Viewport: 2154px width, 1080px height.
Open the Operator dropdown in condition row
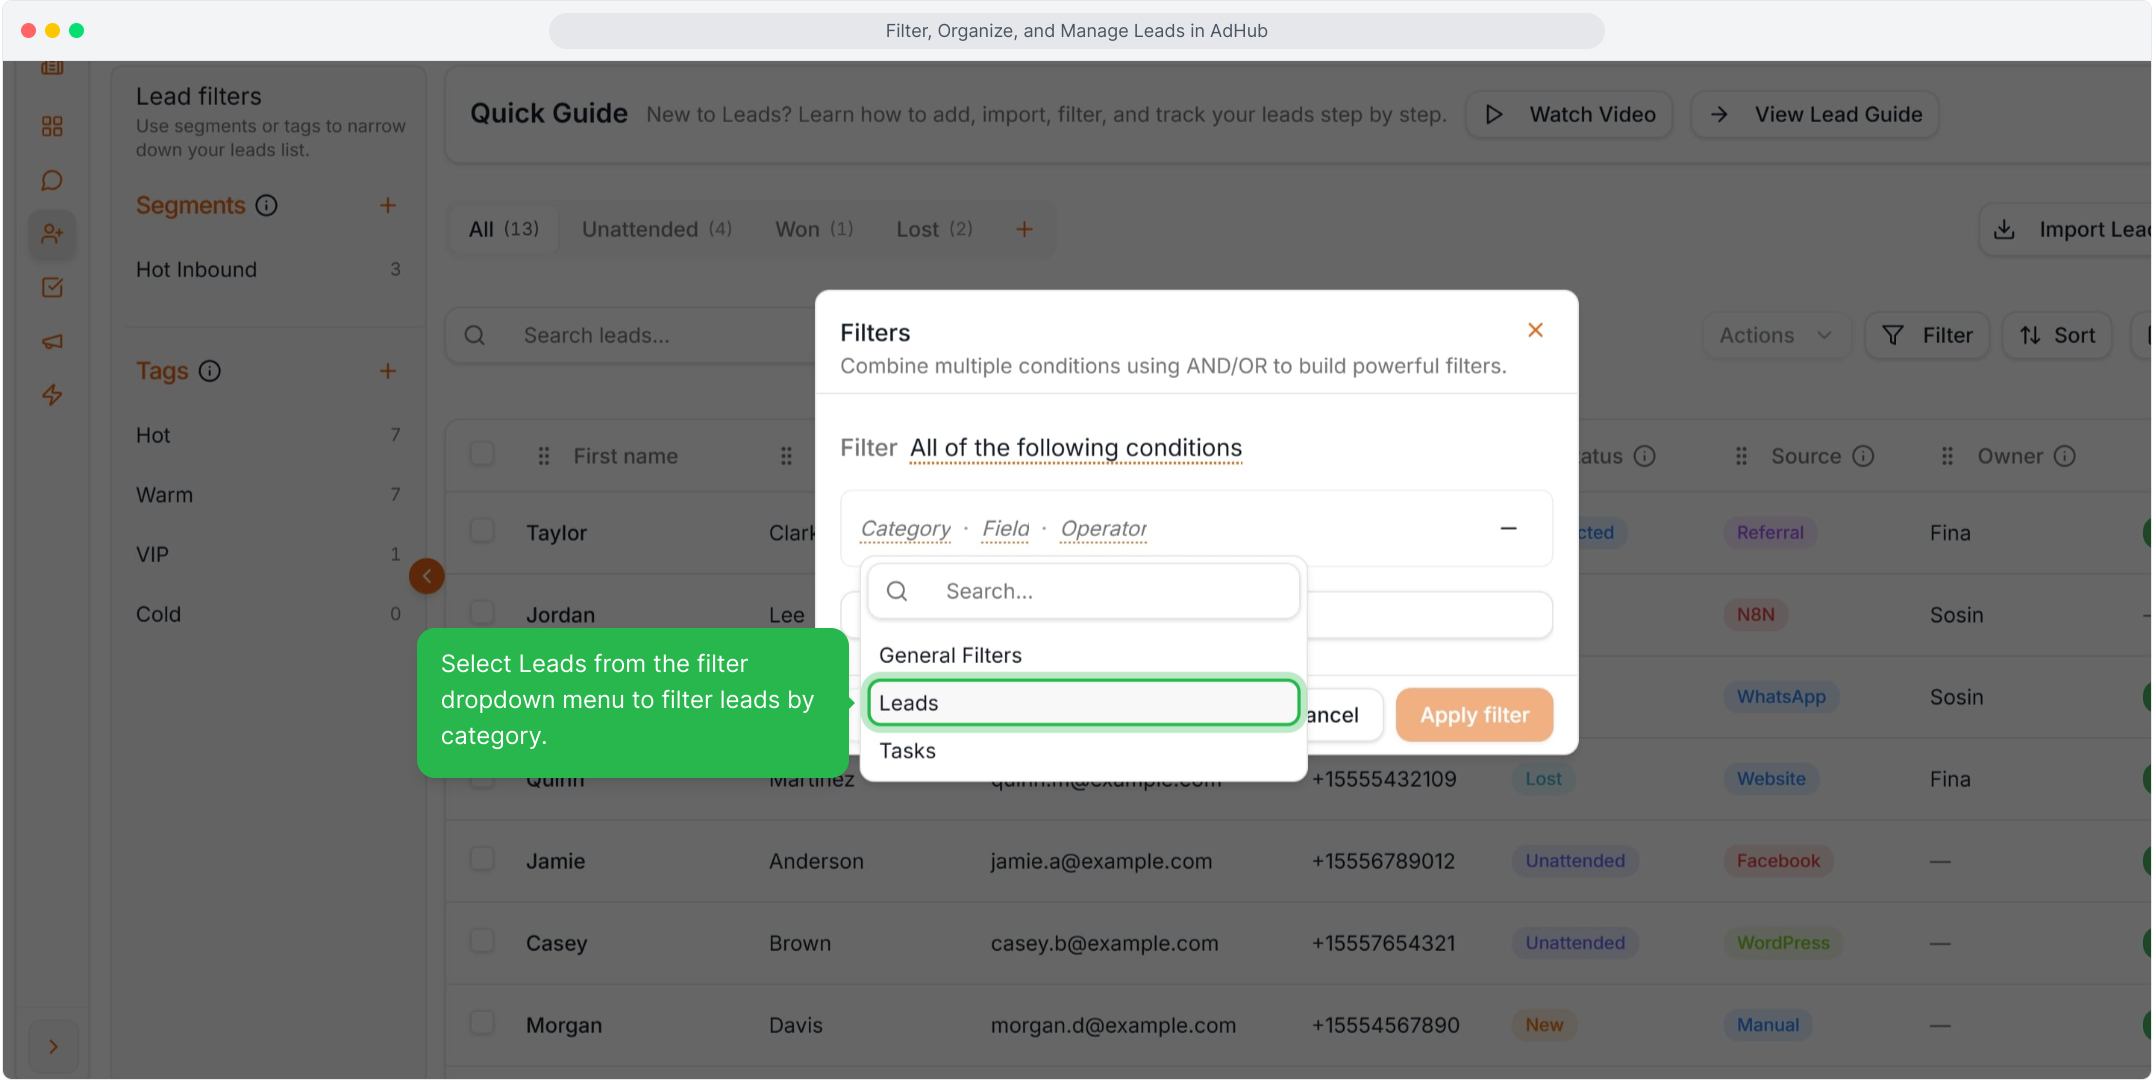1103,528
